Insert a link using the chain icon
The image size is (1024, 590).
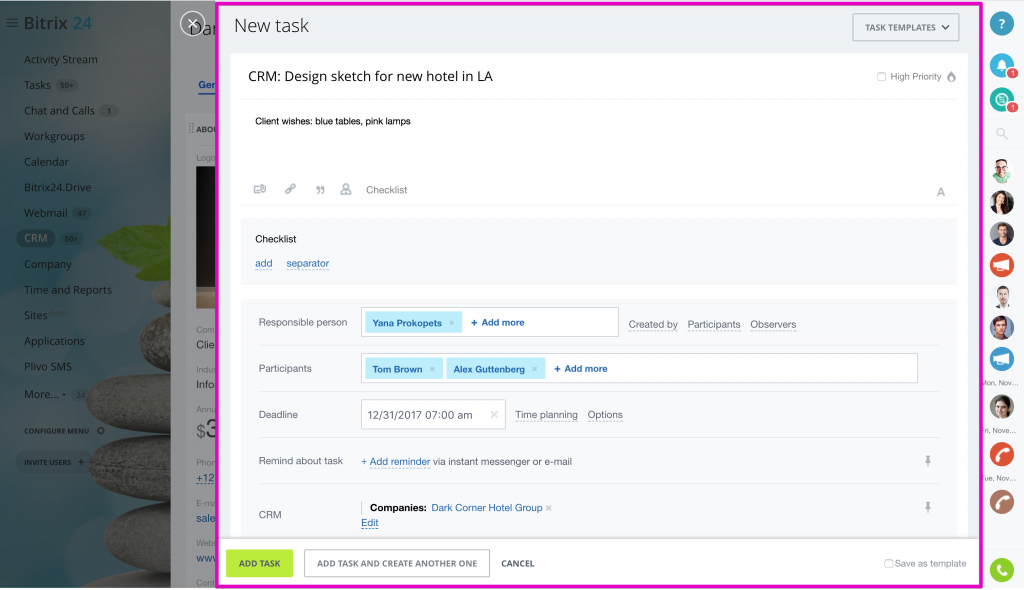[x=291, y=189]
